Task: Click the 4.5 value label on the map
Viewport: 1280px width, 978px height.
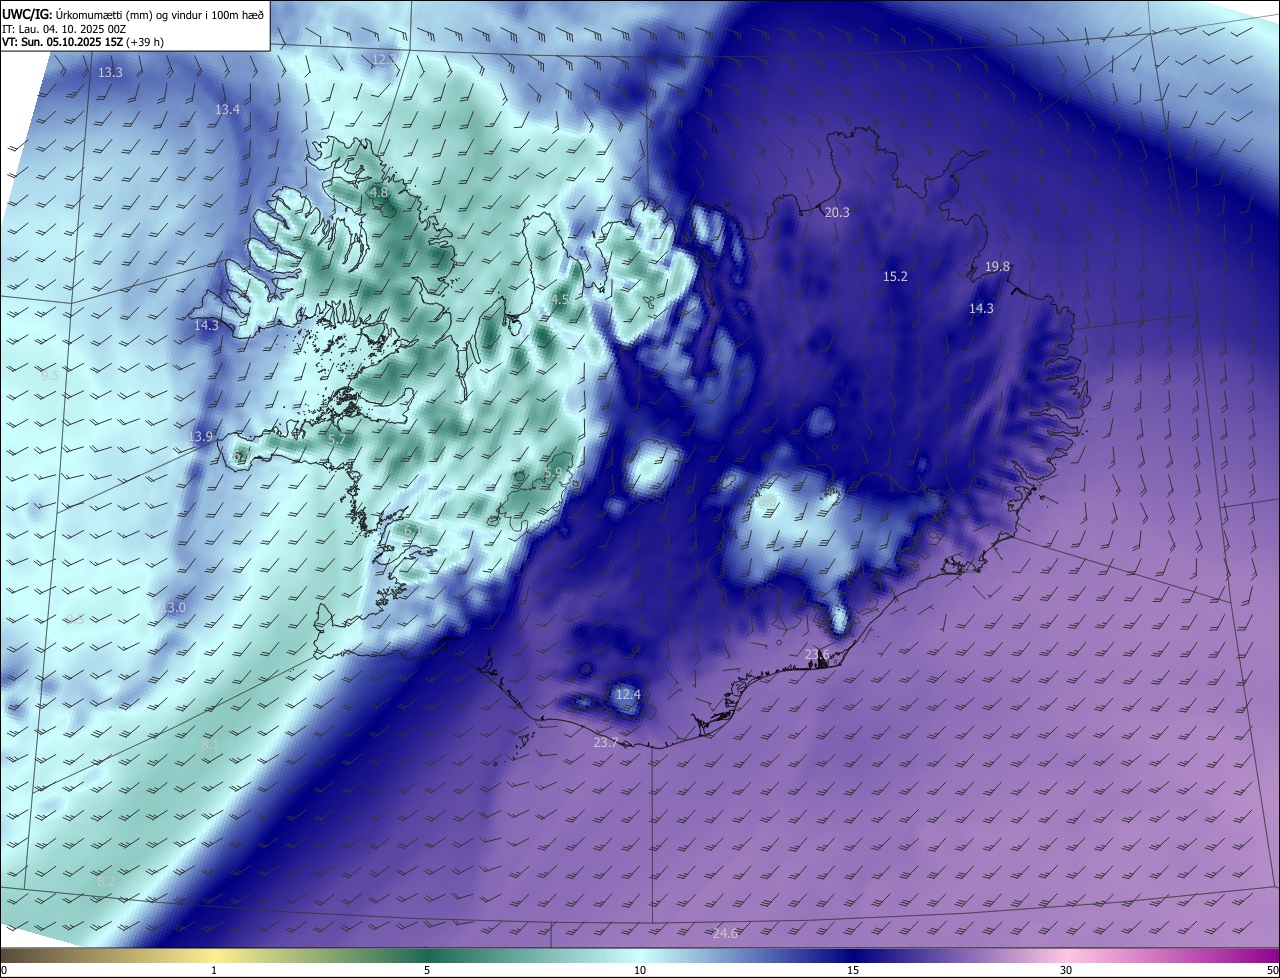Action: coord(561,299)
